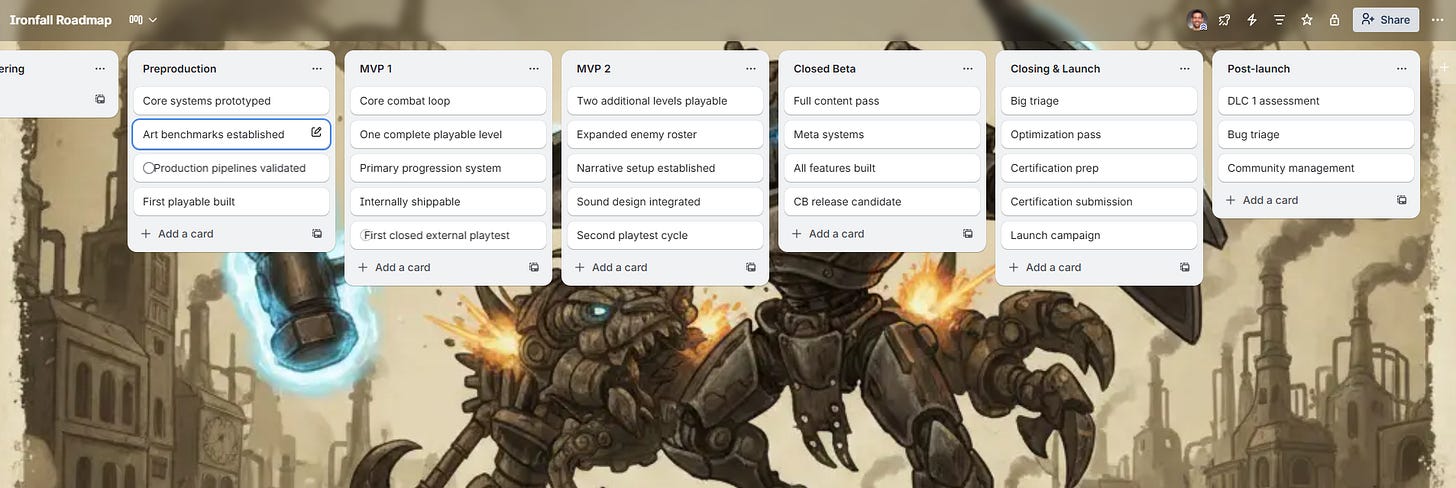Mark Production pipelines validated as complete
The height and width of the screenshot is (488, 1456).
pos(148,168)
